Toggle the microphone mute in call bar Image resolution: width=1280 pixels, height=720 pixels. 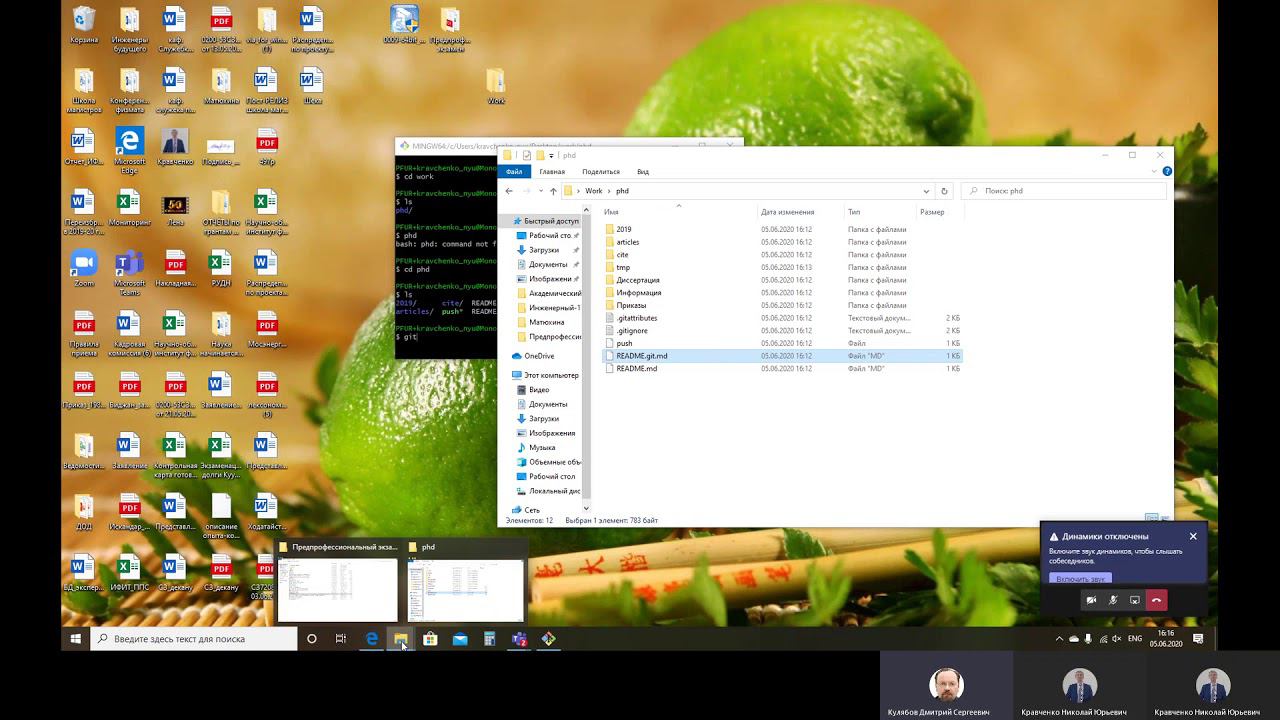click(x=1113, y=600)
